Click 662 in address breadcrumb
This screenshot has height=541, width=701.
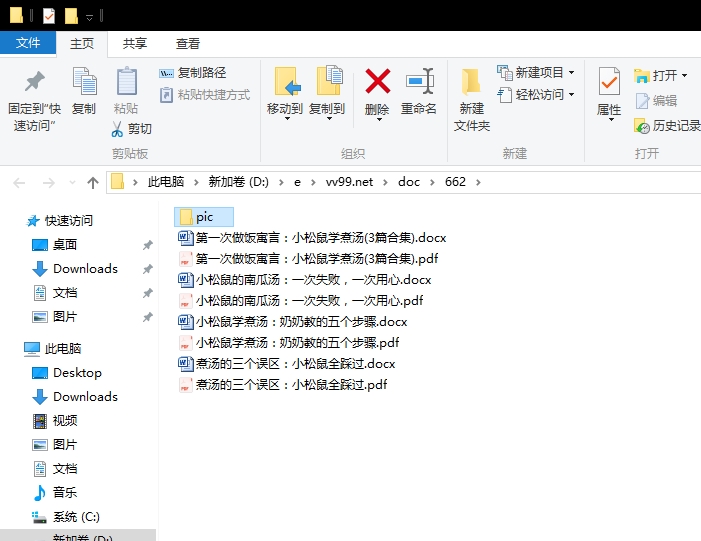pyautogui.click(x=455, y=182)
